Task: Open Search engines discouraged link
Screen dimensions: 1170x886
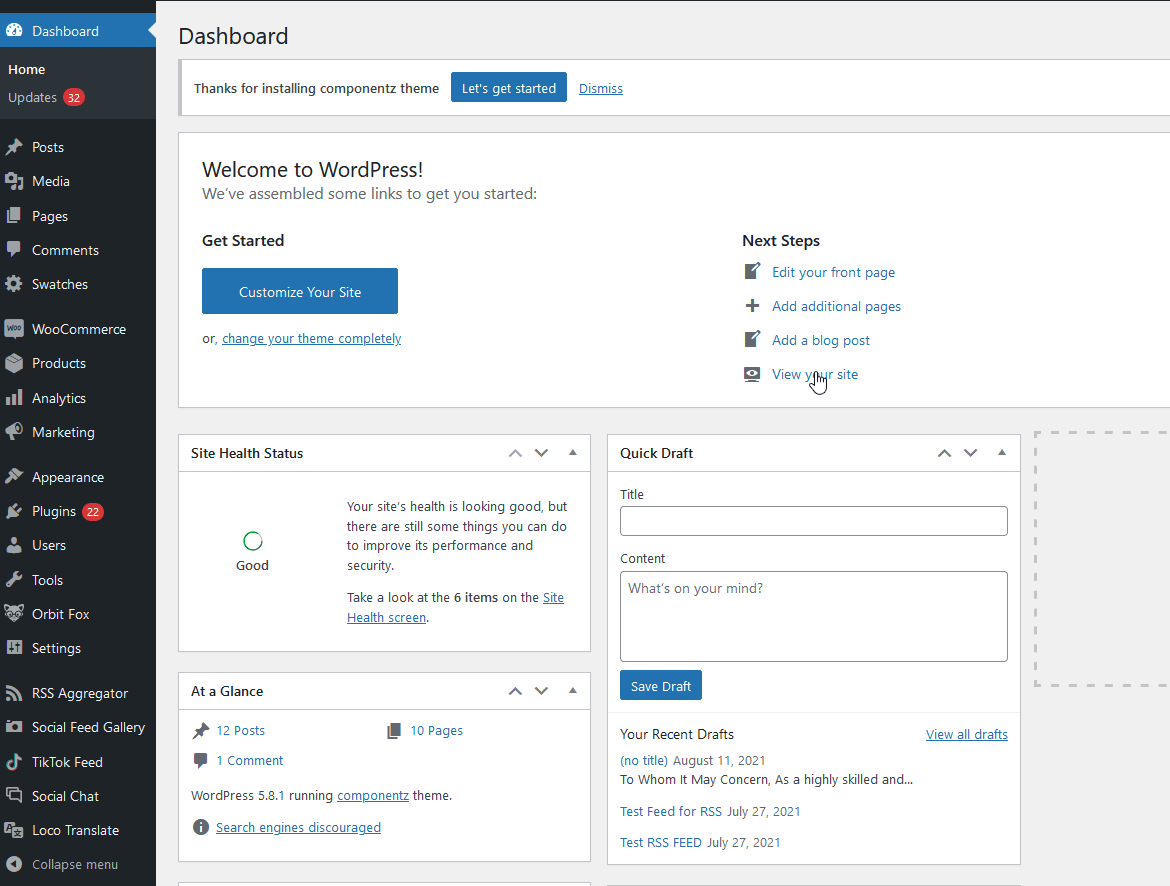Action: (298, 827)
